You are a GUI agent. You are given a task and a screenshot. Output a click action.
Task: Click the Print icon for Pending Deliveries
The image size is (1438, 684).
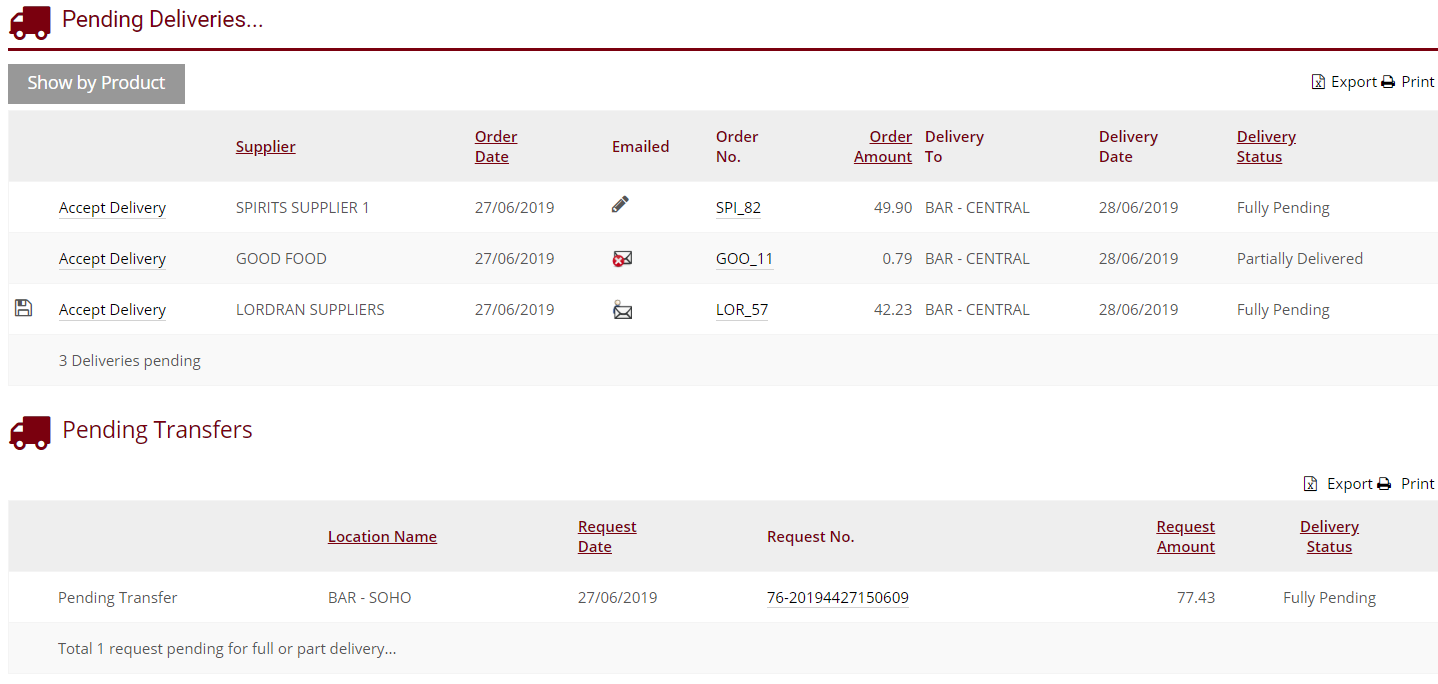(1389, 81)
